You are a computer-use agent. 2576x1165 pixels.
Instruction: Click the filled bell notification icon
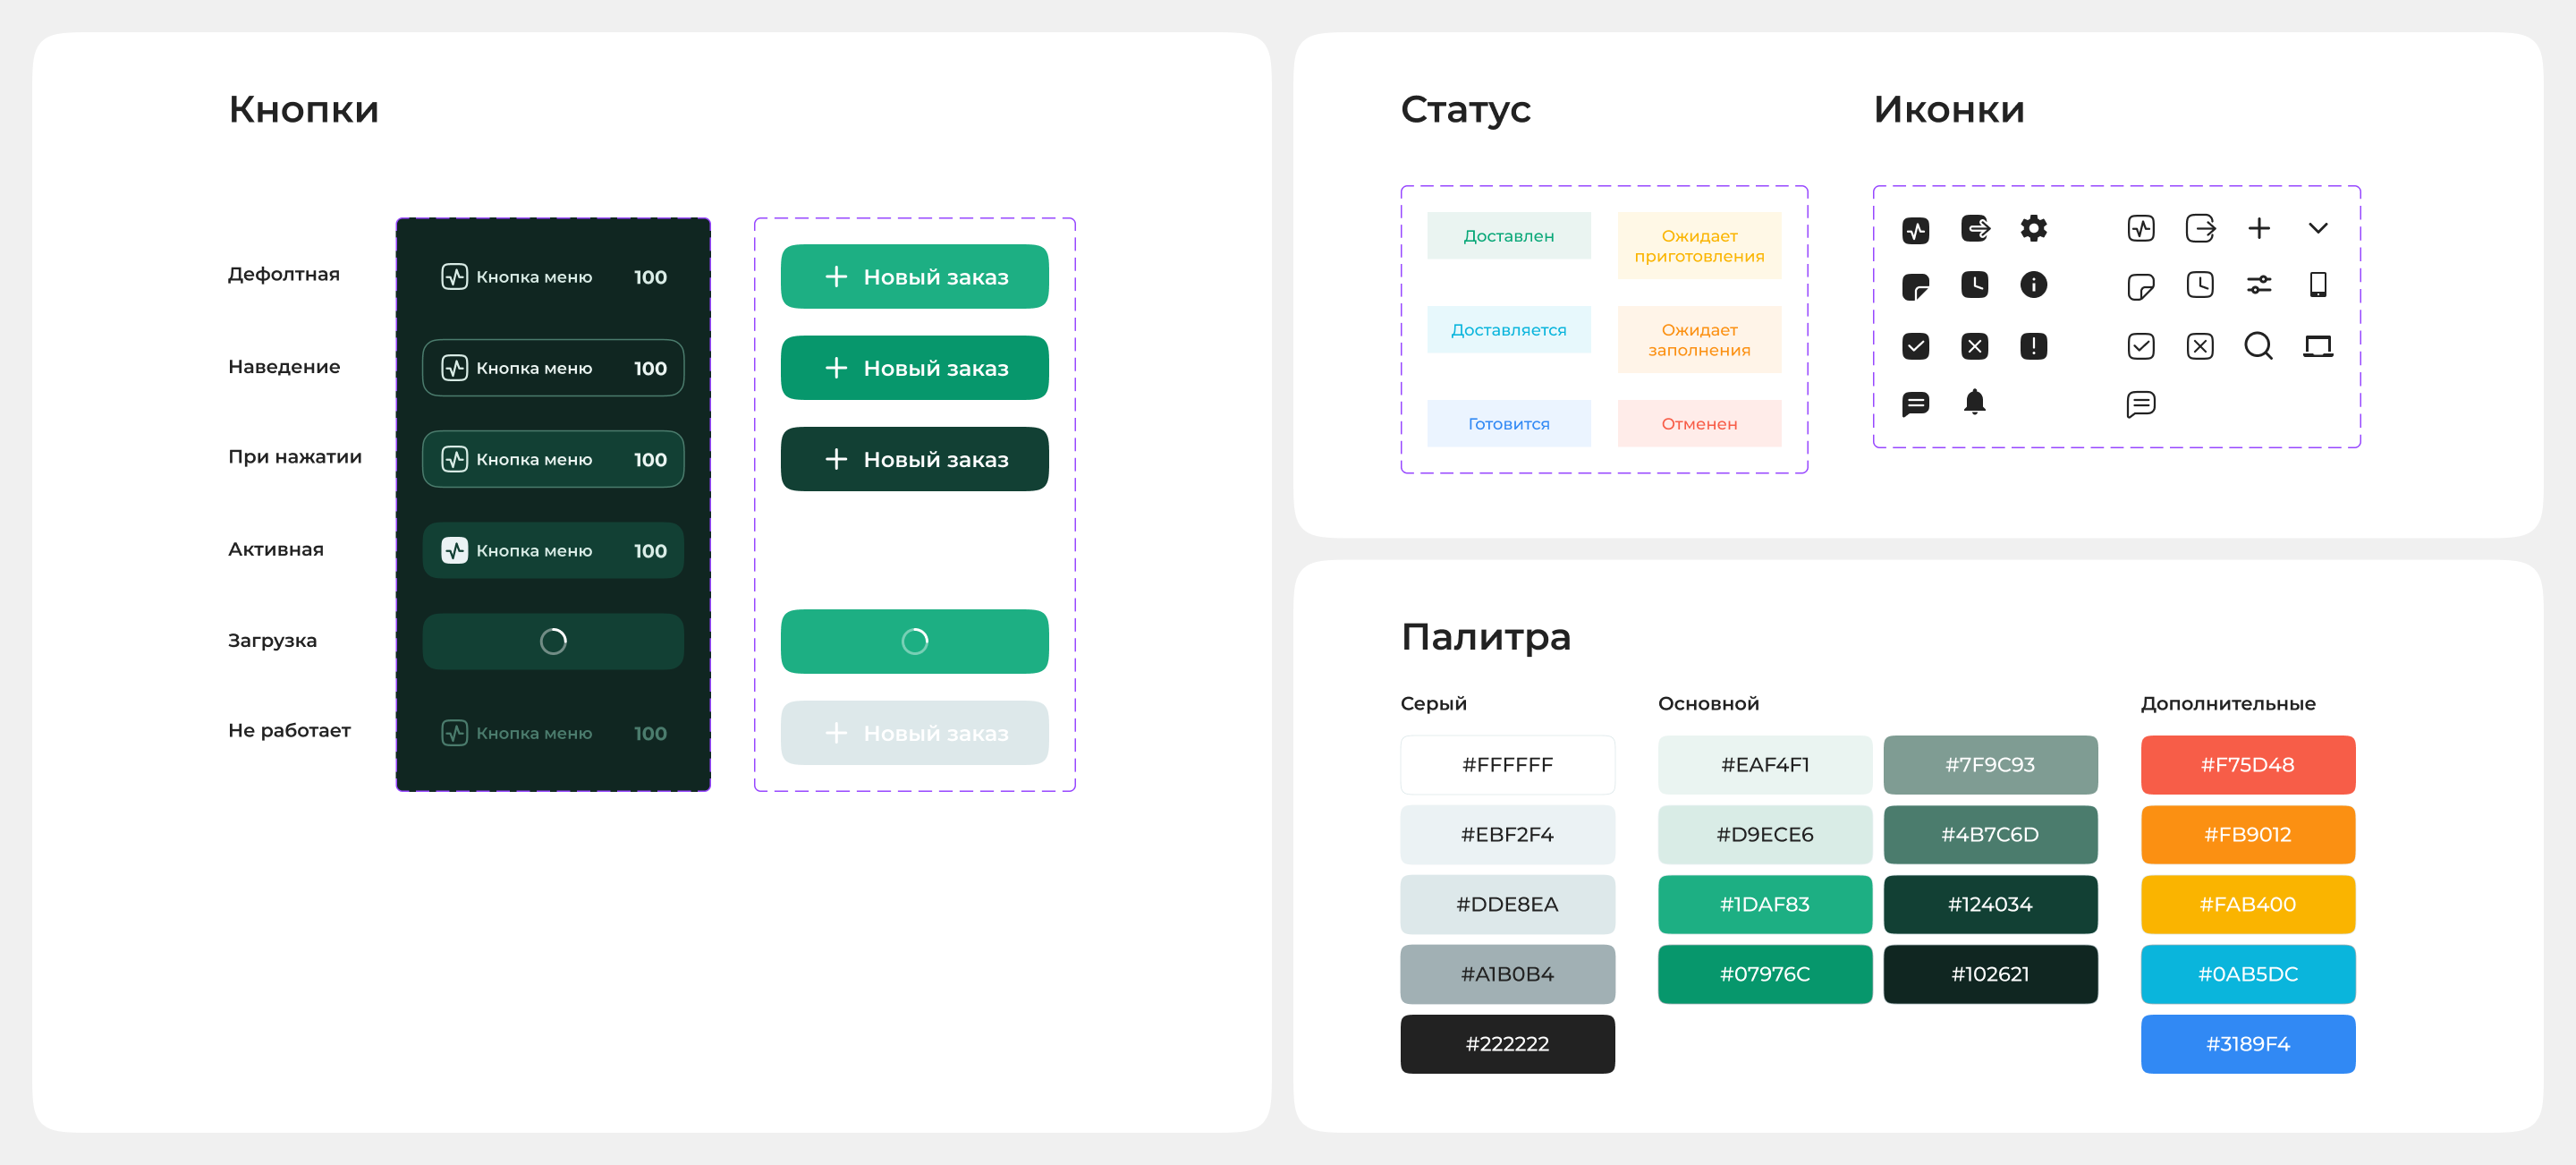[x=1974, y=402]
